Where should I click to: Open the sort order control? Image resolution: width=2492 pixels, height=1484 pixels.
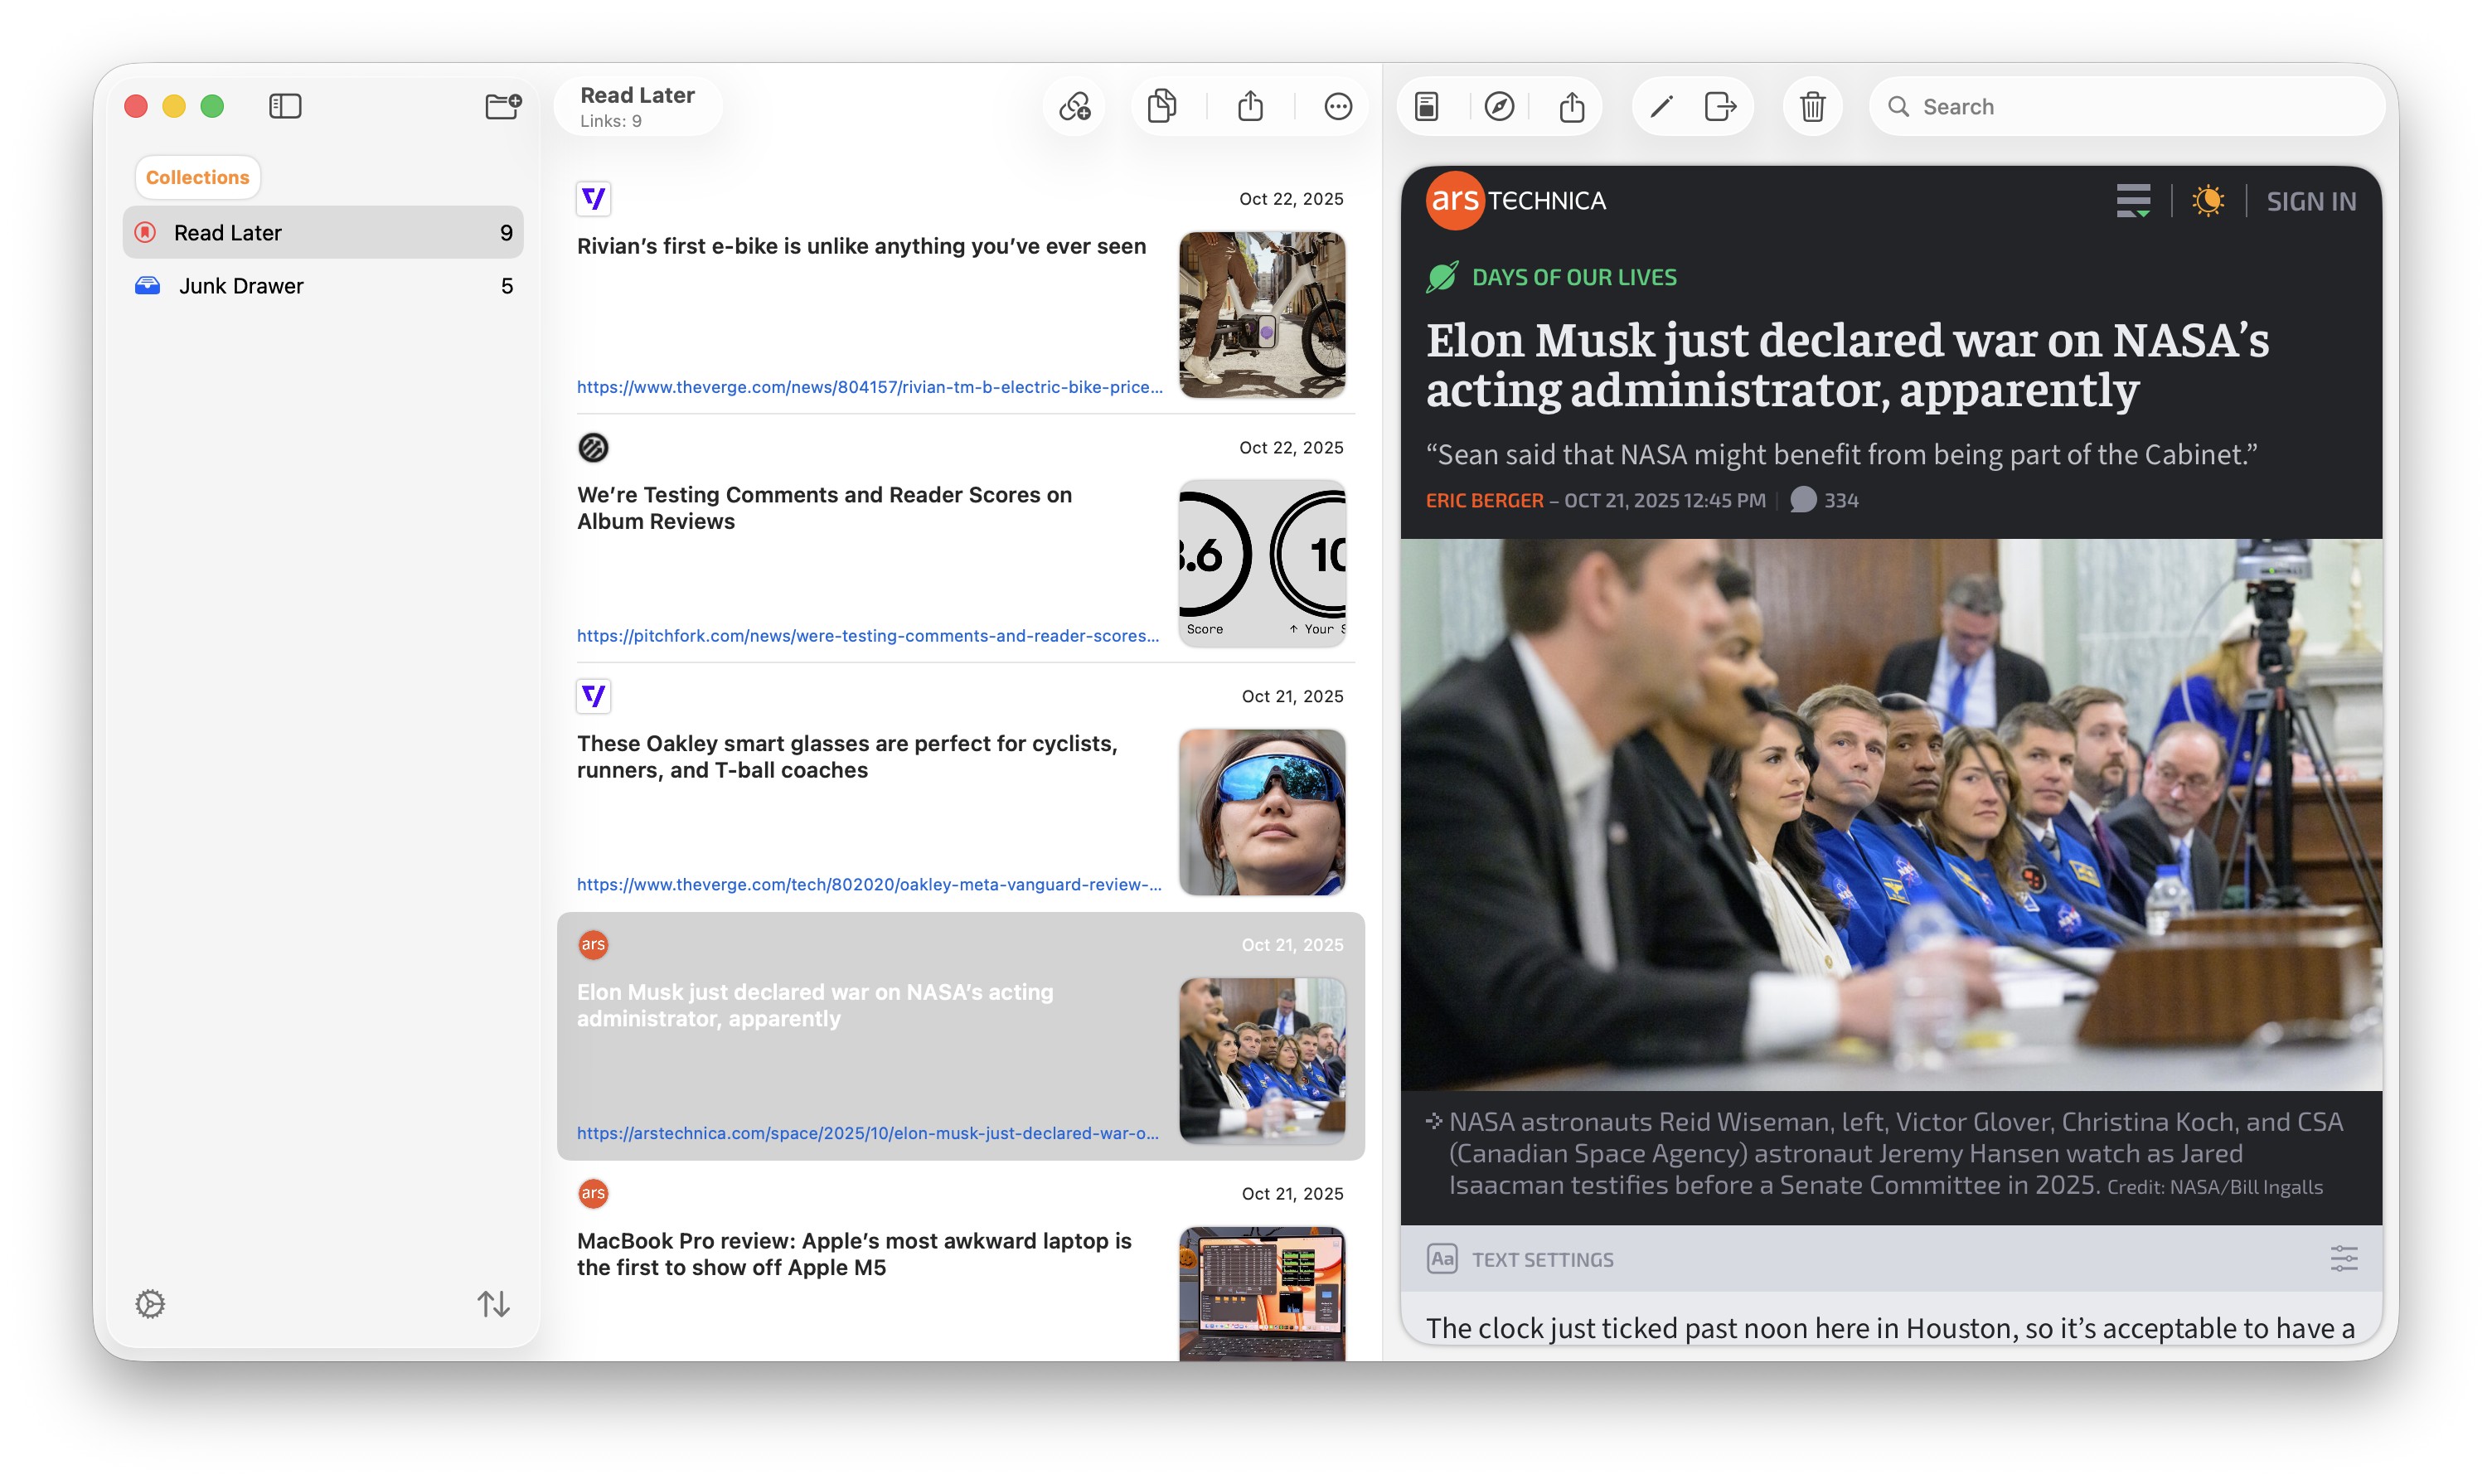(493, 1304)
